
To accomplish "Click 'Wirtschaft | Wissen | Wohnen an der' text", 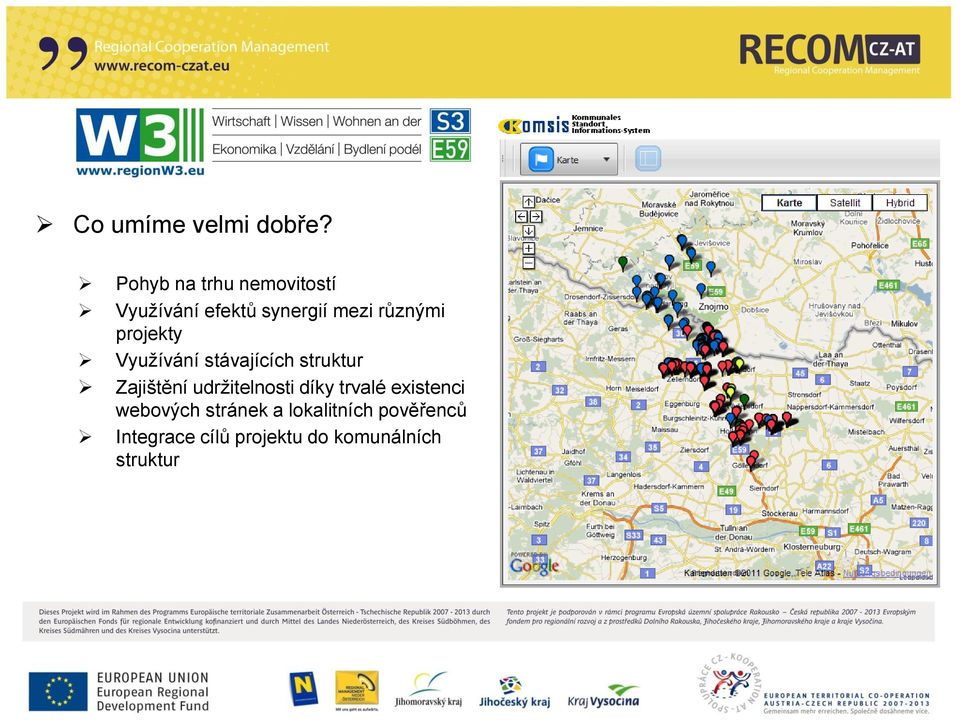I will [x=317, y=121].
